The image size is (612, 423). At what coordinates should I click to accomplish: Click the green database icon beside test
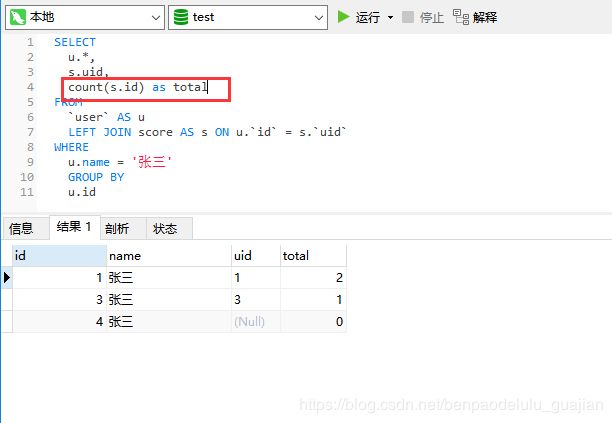coord(181,17)
